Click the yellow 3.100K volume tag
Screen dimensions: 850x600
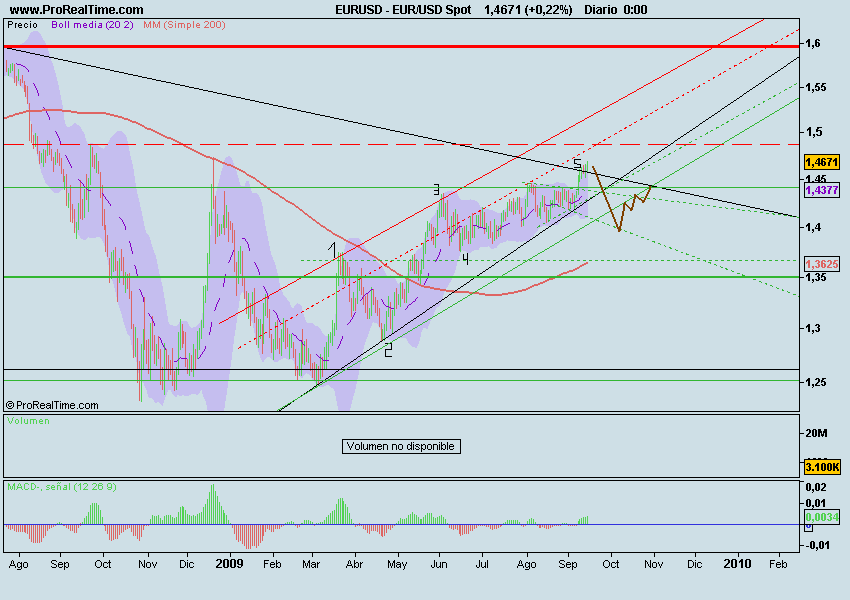point(822,467)
